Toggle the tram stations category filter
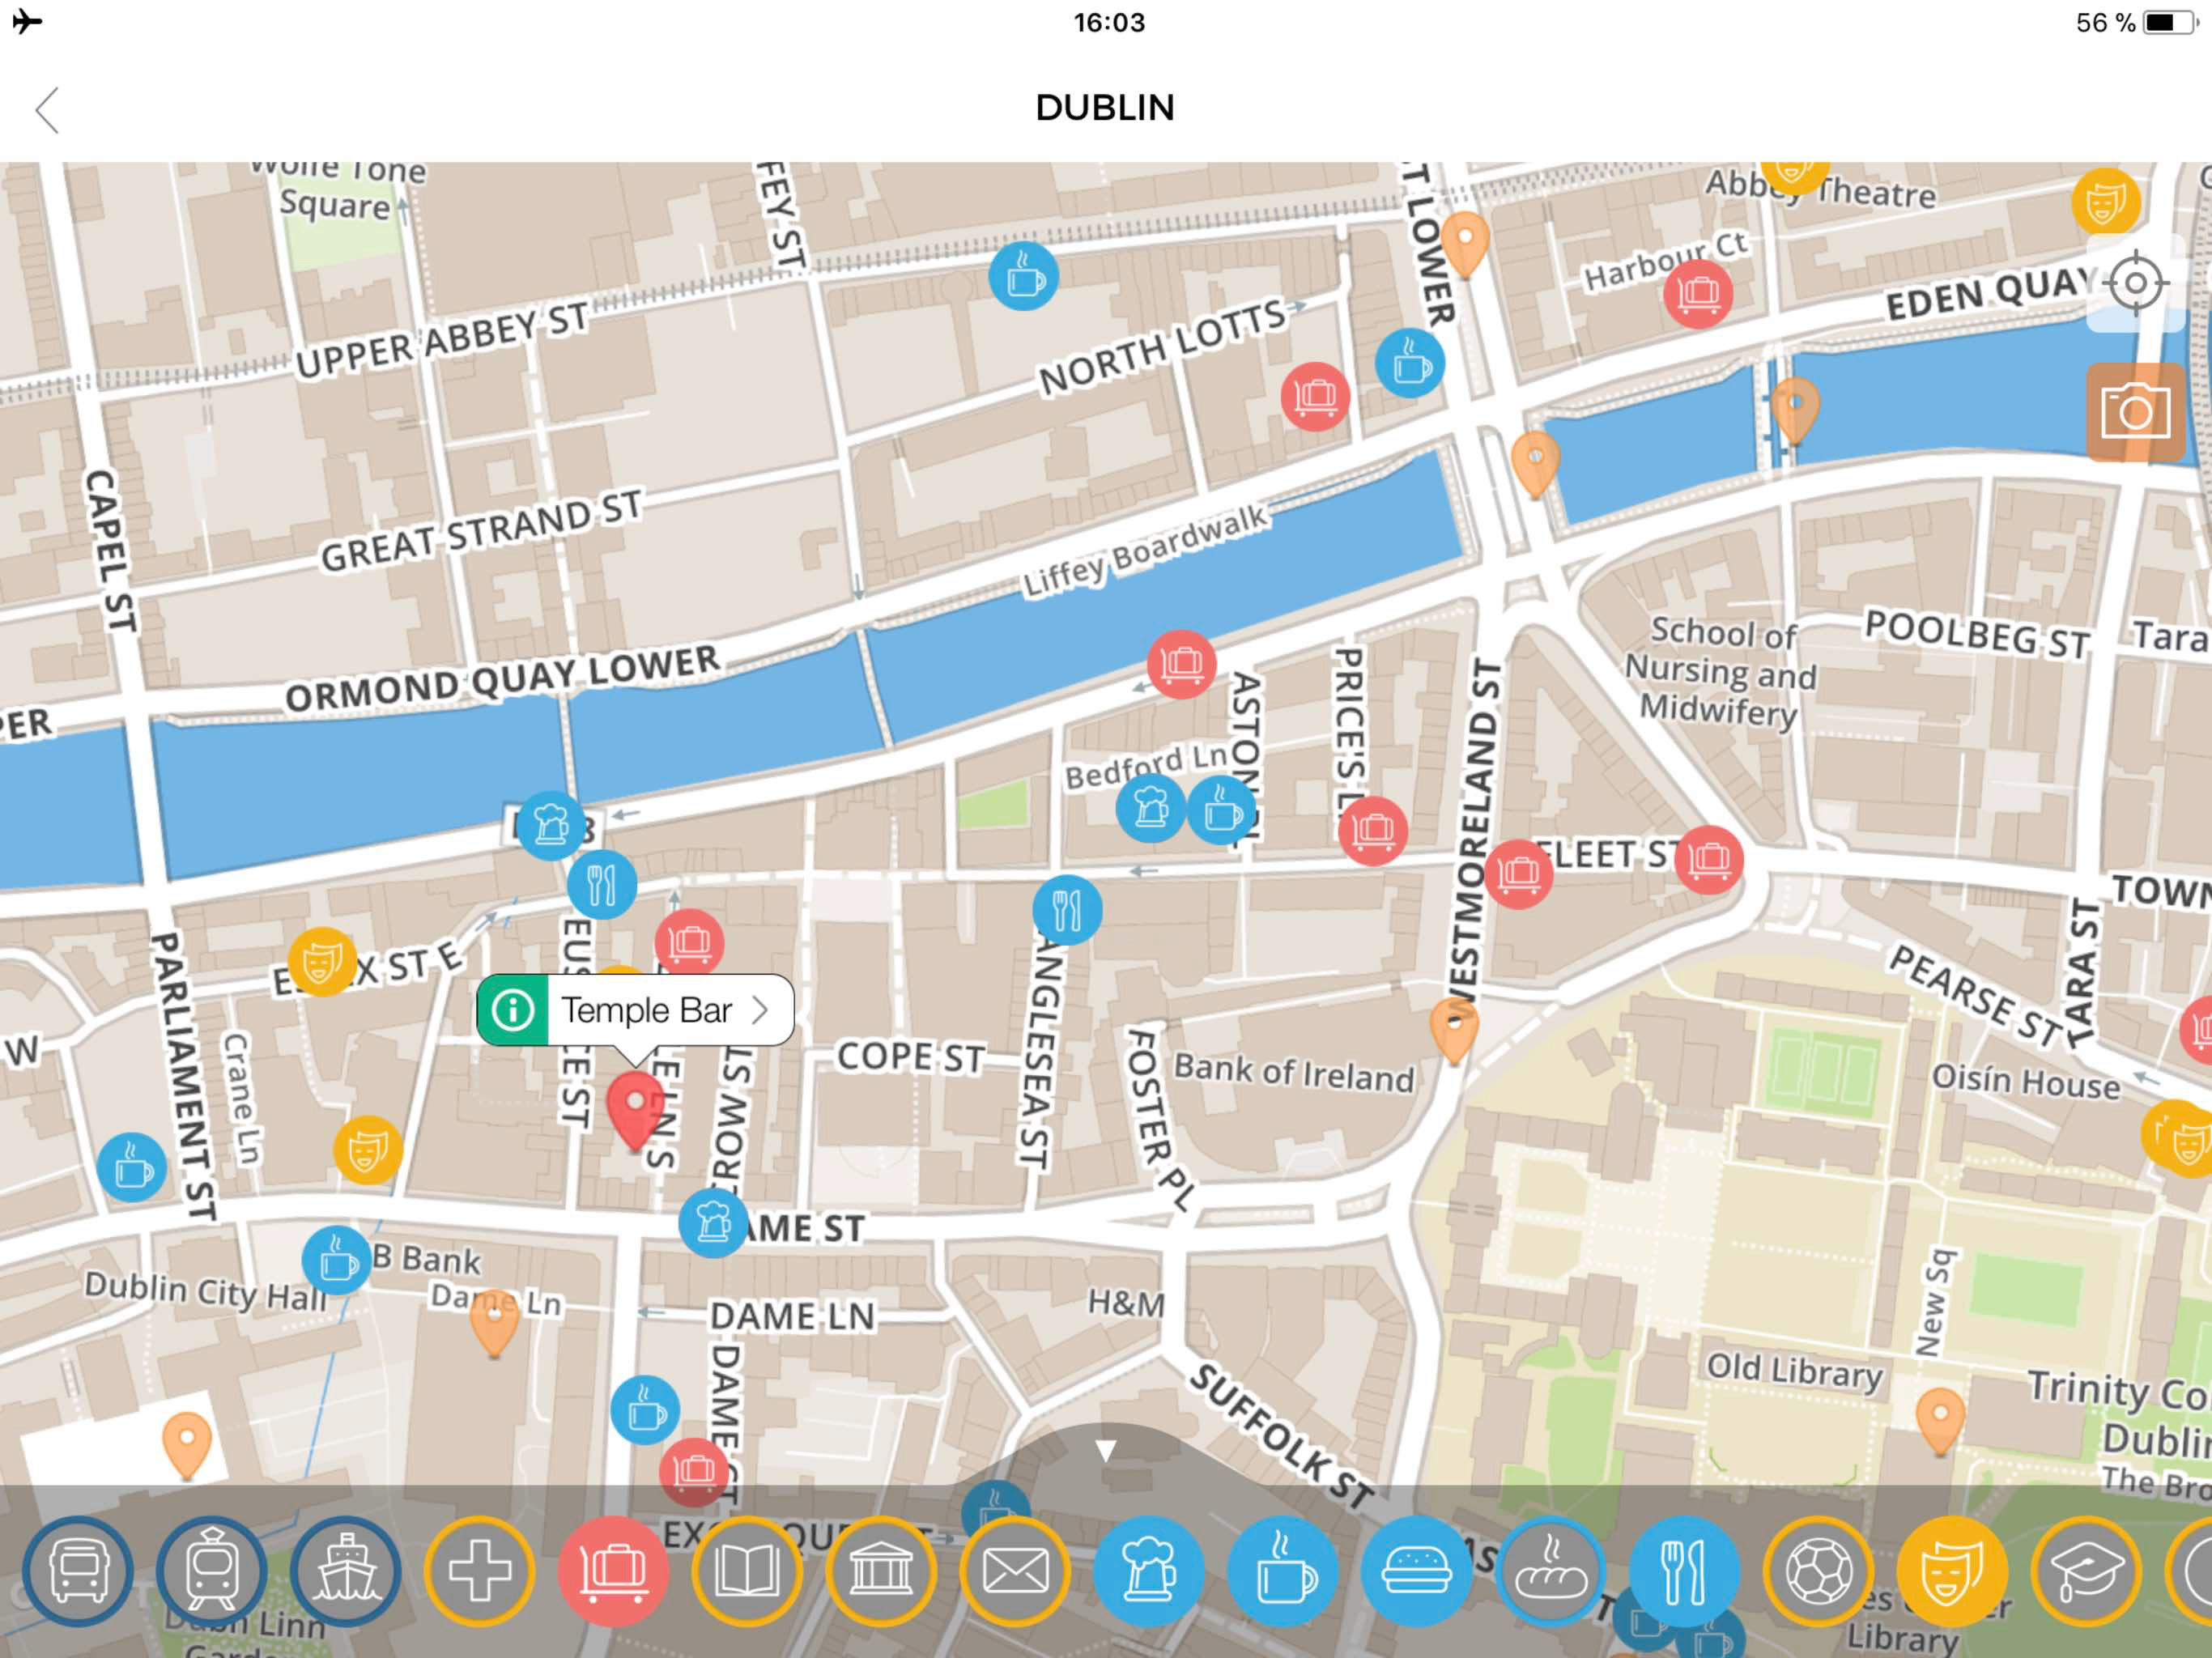This screenshot has height=1658, width=2212. coord(212,1571)
